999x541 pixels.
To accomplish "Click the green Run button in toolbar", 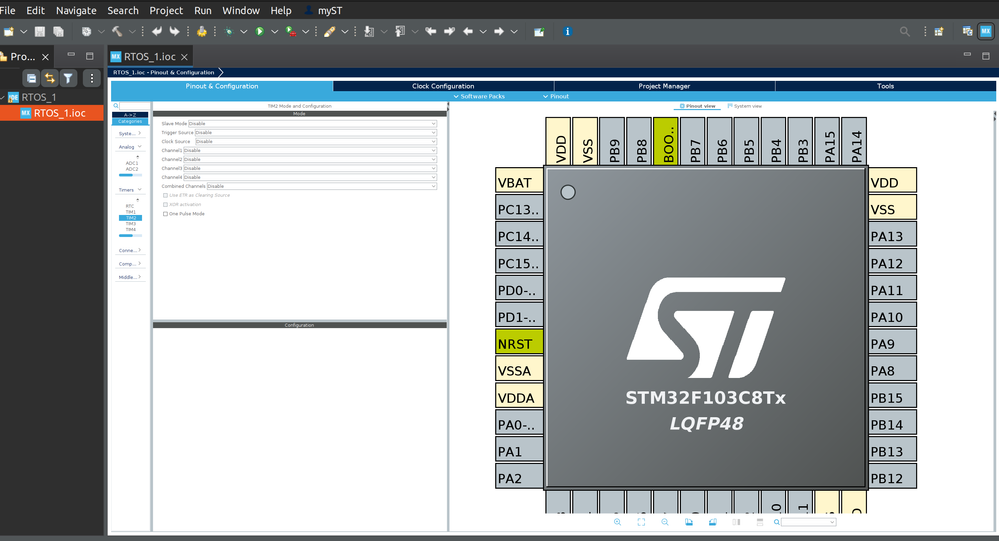I will coord(259,32).
